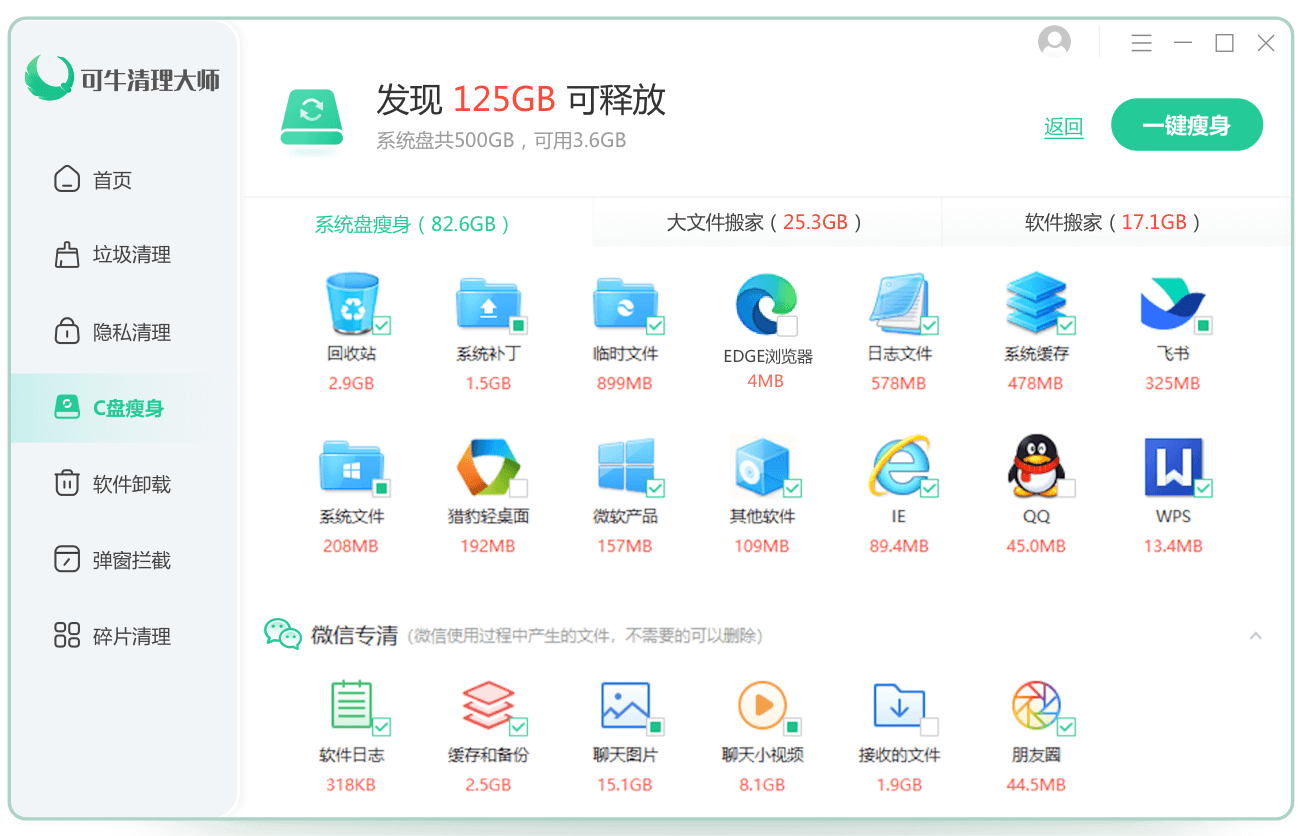Select the WPS icon
This screenshot has width=1300, height=836.
[x=1172, y=467]
